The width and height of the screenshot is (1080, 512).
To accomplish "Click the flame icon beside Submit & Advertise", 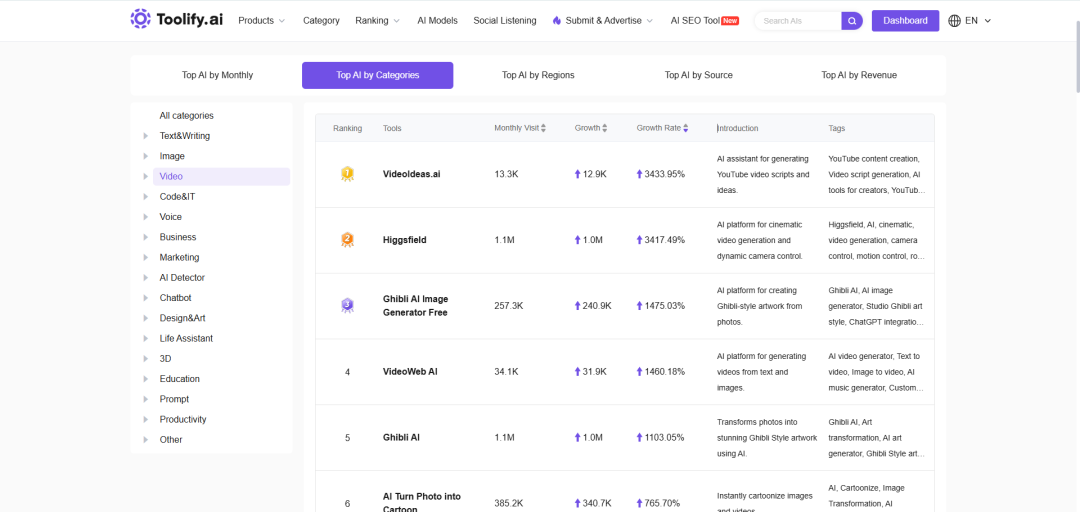I will tap(557, 21).
